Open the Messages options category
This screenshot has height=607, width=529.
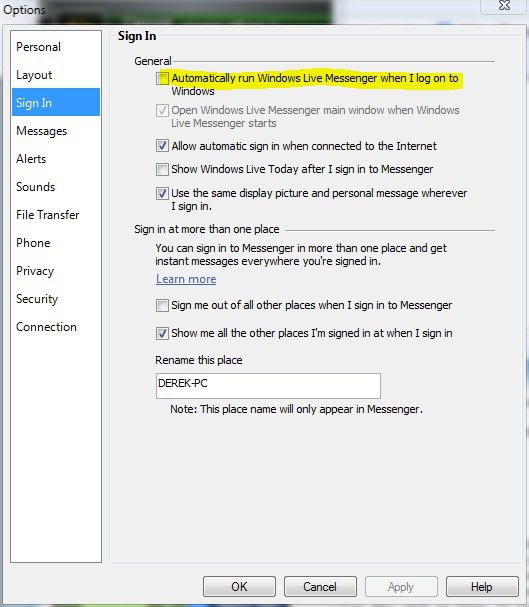(x=56, y=131)
